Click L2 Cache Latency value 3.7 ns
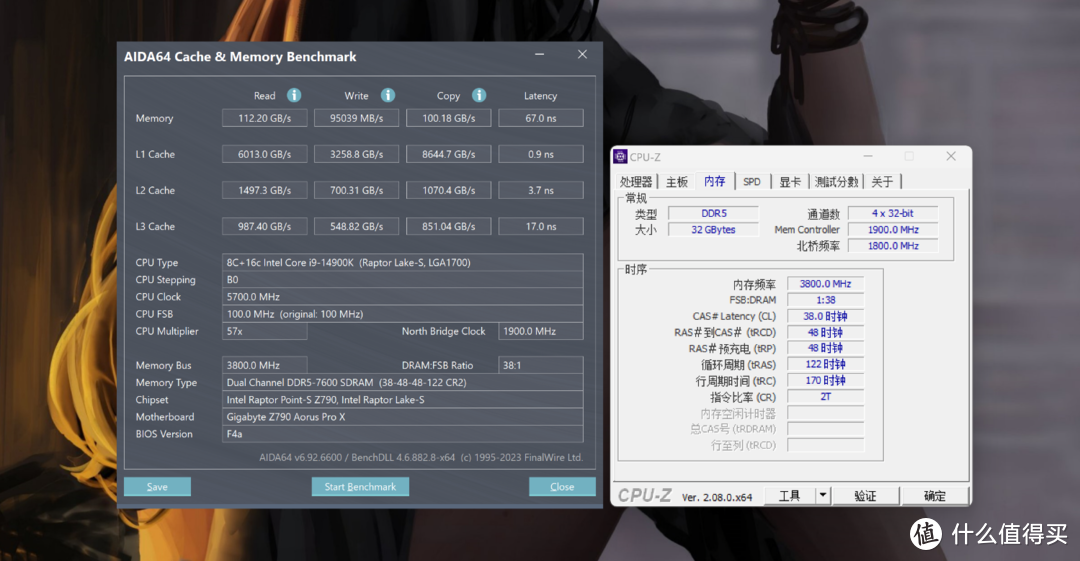Screen dimensions: 1080x561 (541, 190)
